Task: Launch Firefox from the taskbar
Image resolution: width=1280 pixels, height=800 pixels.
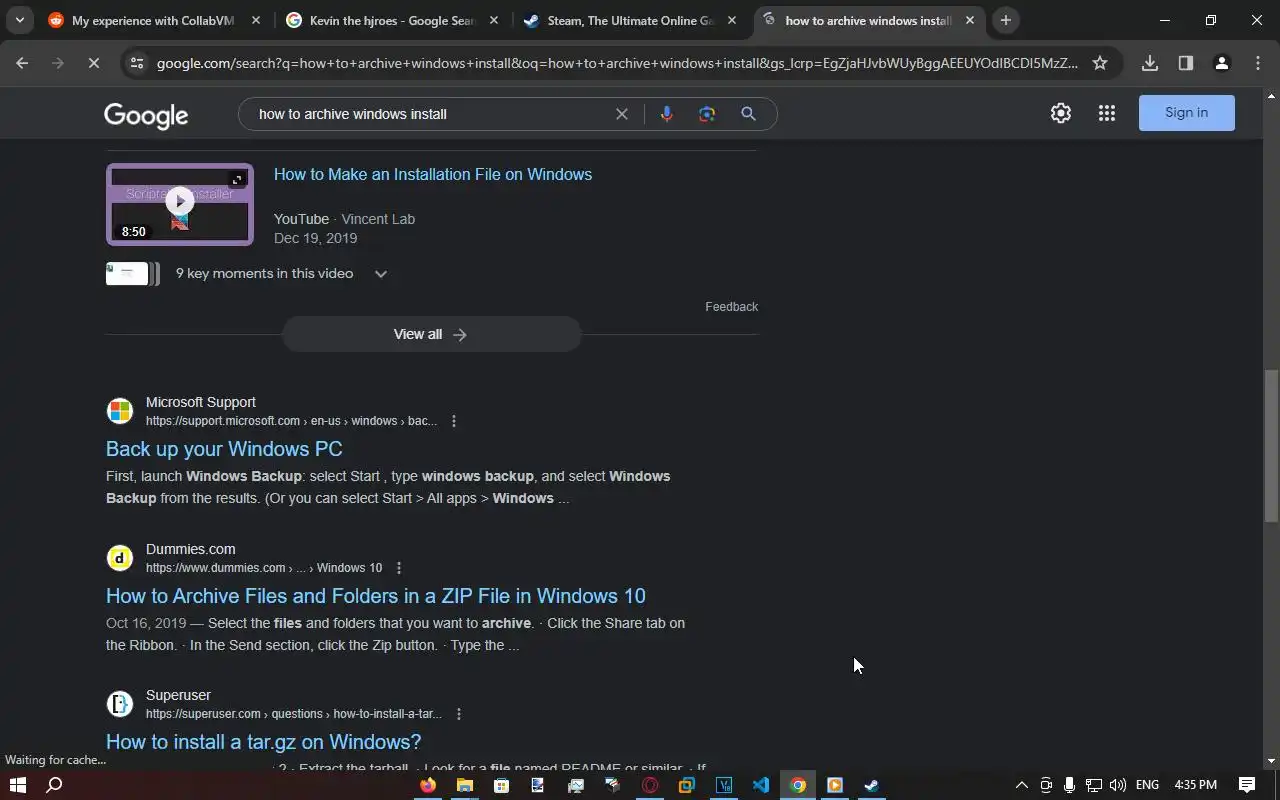Action: coord(428,785)
